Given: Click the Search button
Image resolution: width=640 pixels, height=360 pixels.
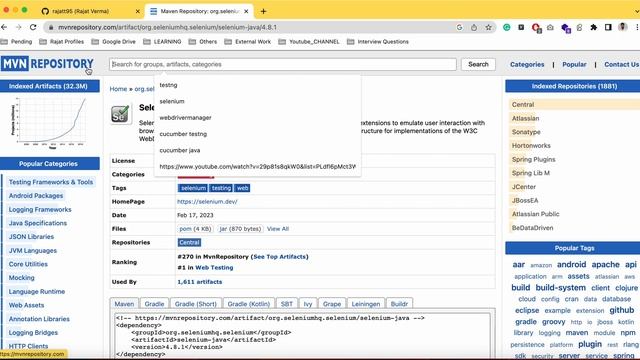Looking at the screenshot, I should tap(478, 64).
